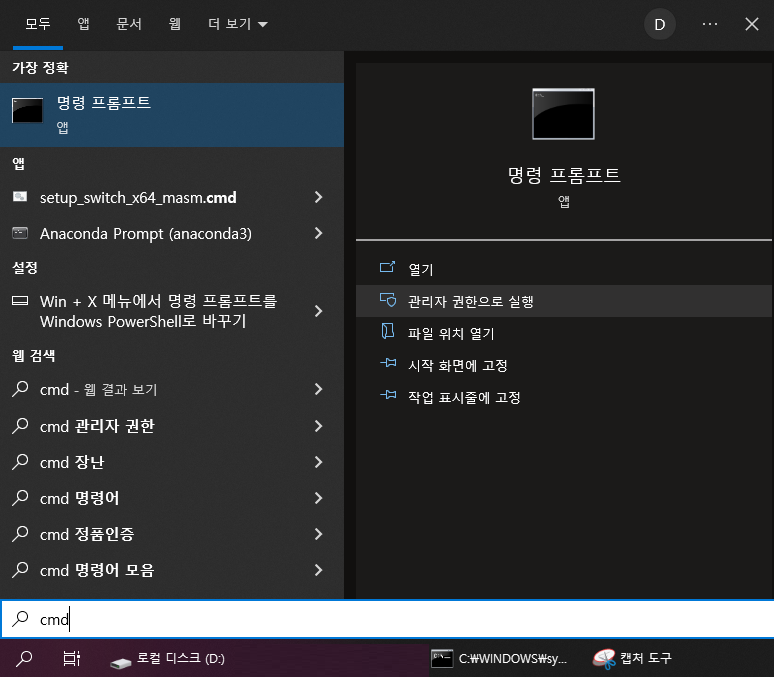Choose 파일 위치 열기
774x677 pixels.
tap(564, 333)
